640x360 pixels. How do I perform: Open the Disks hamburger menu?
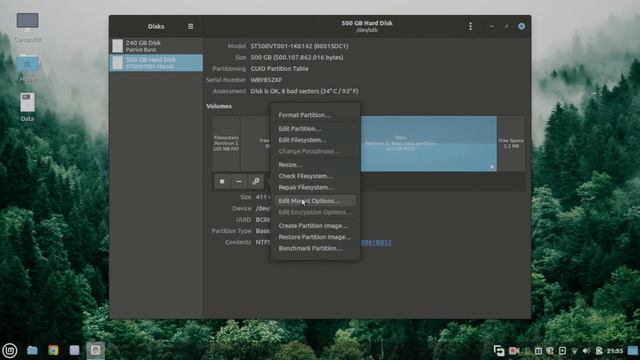point(190,26)
